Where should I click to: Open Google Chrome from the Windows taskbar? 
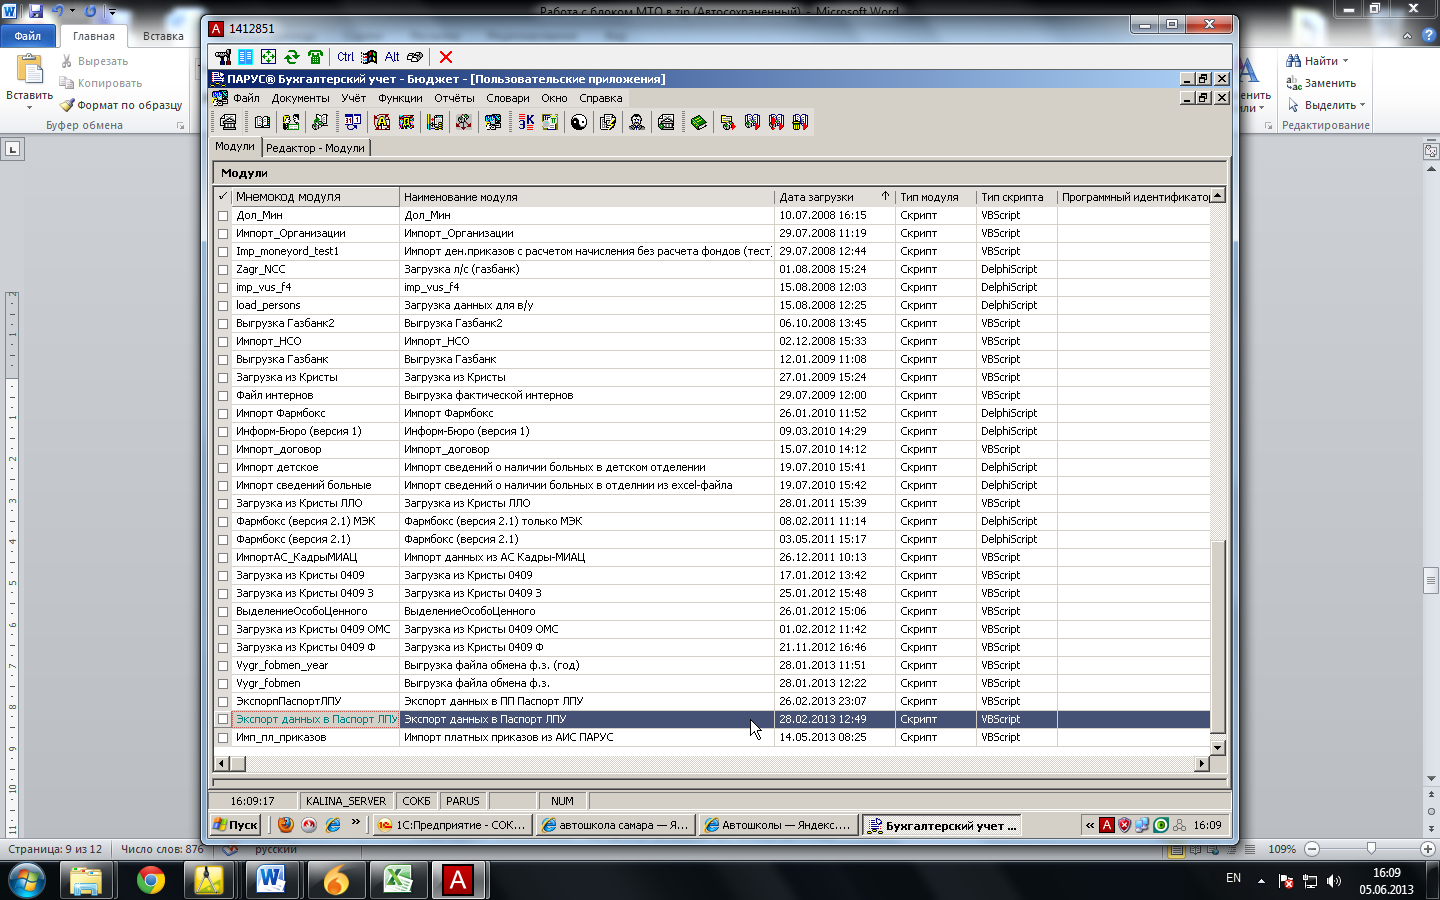151,880
